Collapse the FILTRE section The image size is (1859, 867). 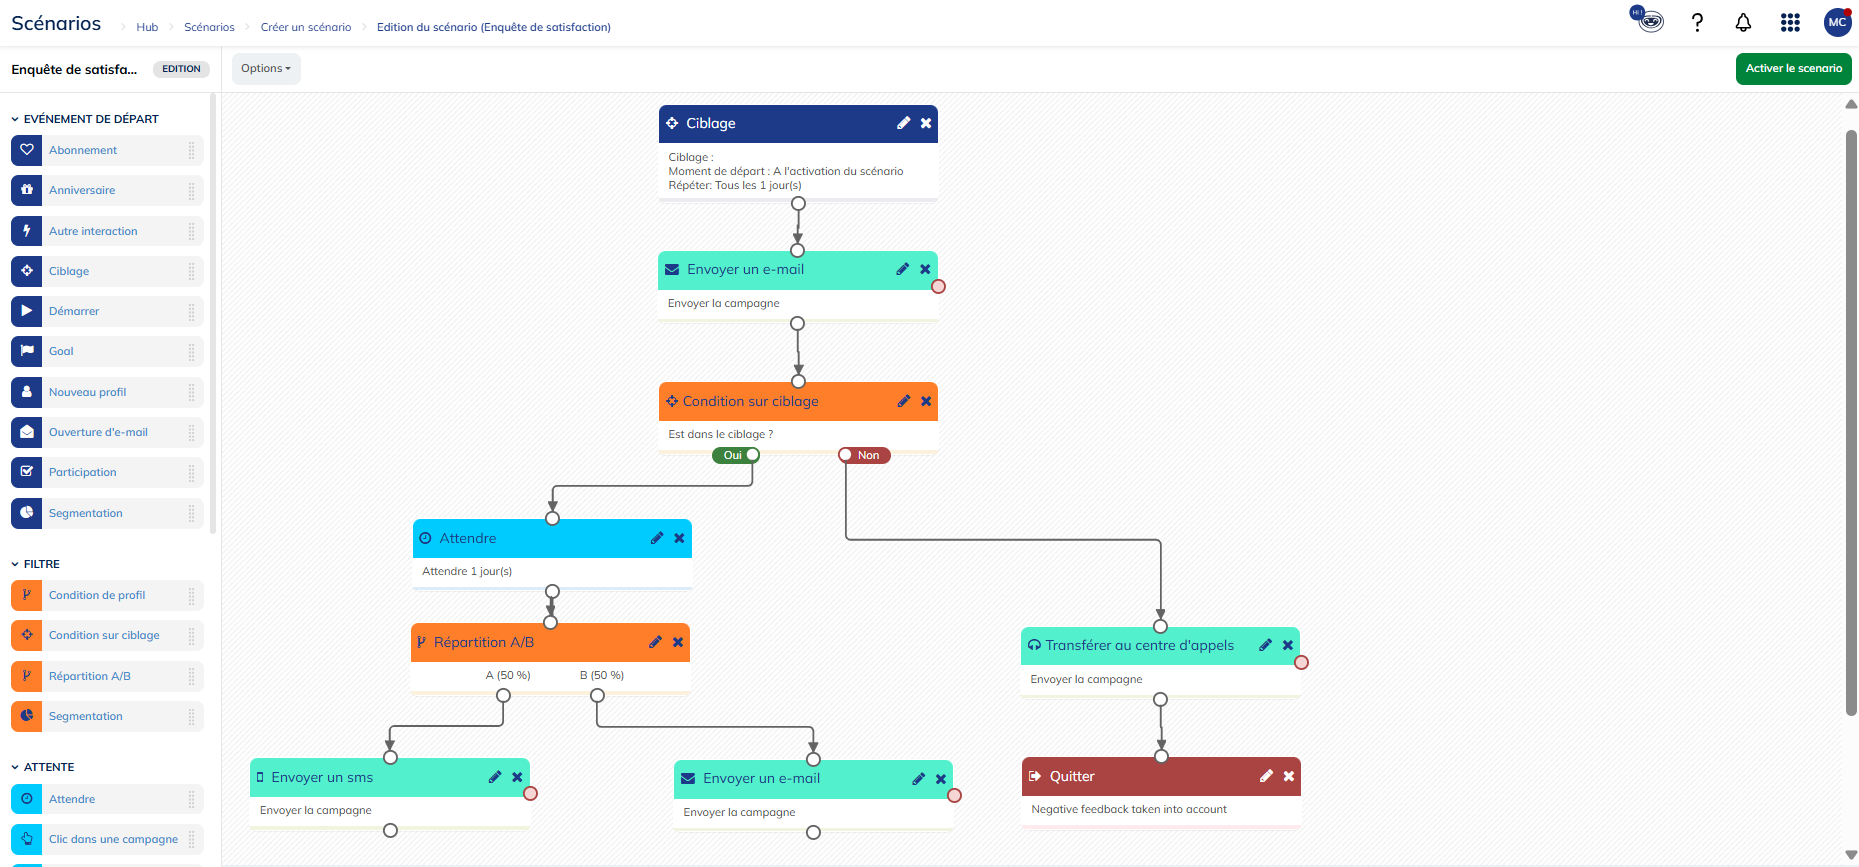click(x=15, y=564)
